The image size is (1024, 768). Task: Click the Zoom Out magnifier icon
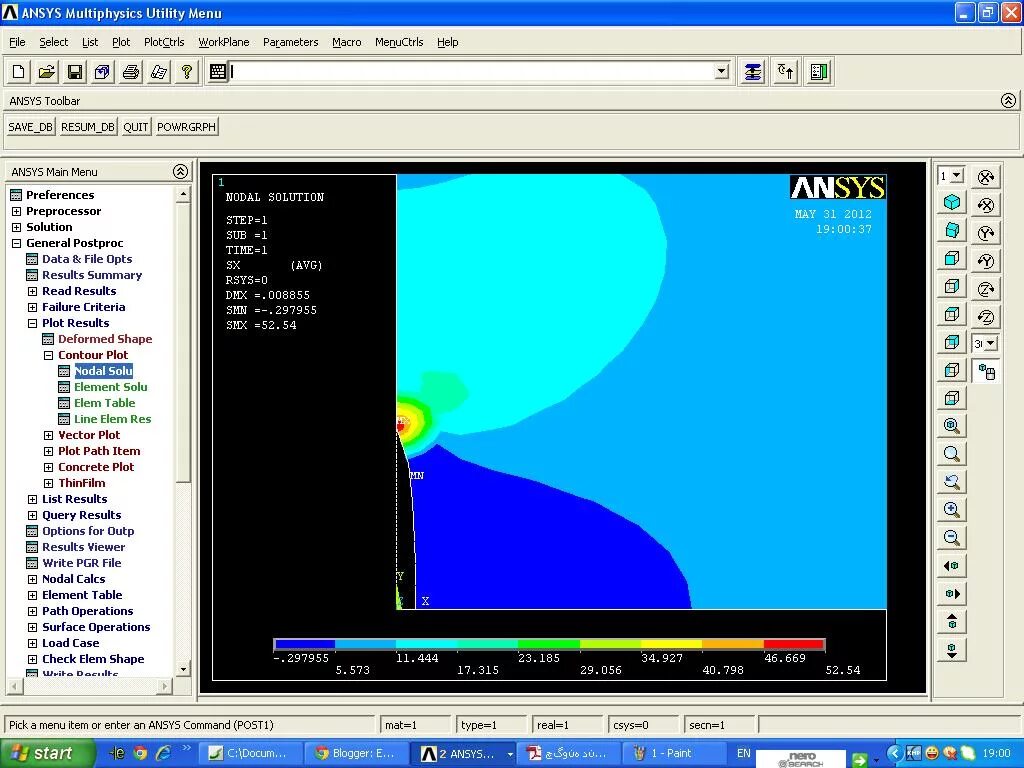(x=952, y=538)
